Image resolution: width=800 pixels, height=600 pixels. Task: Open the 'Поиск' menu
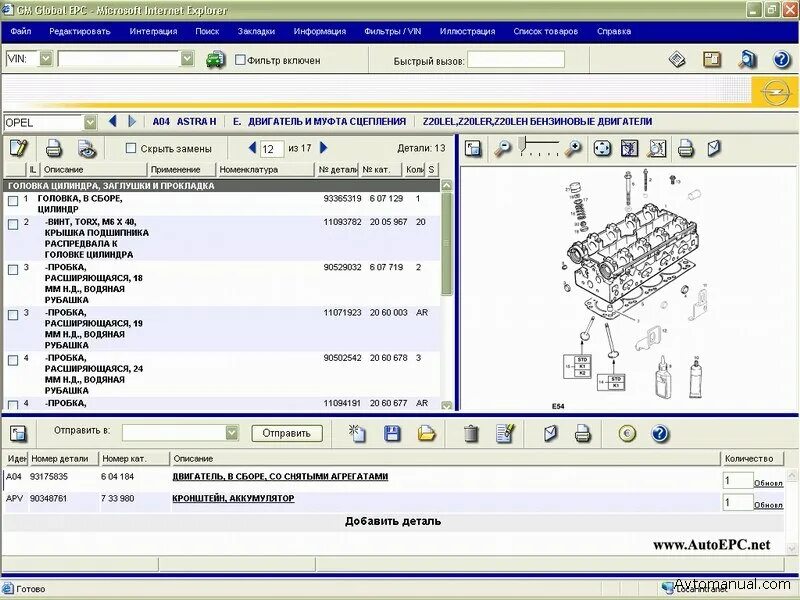pos(207,31)
